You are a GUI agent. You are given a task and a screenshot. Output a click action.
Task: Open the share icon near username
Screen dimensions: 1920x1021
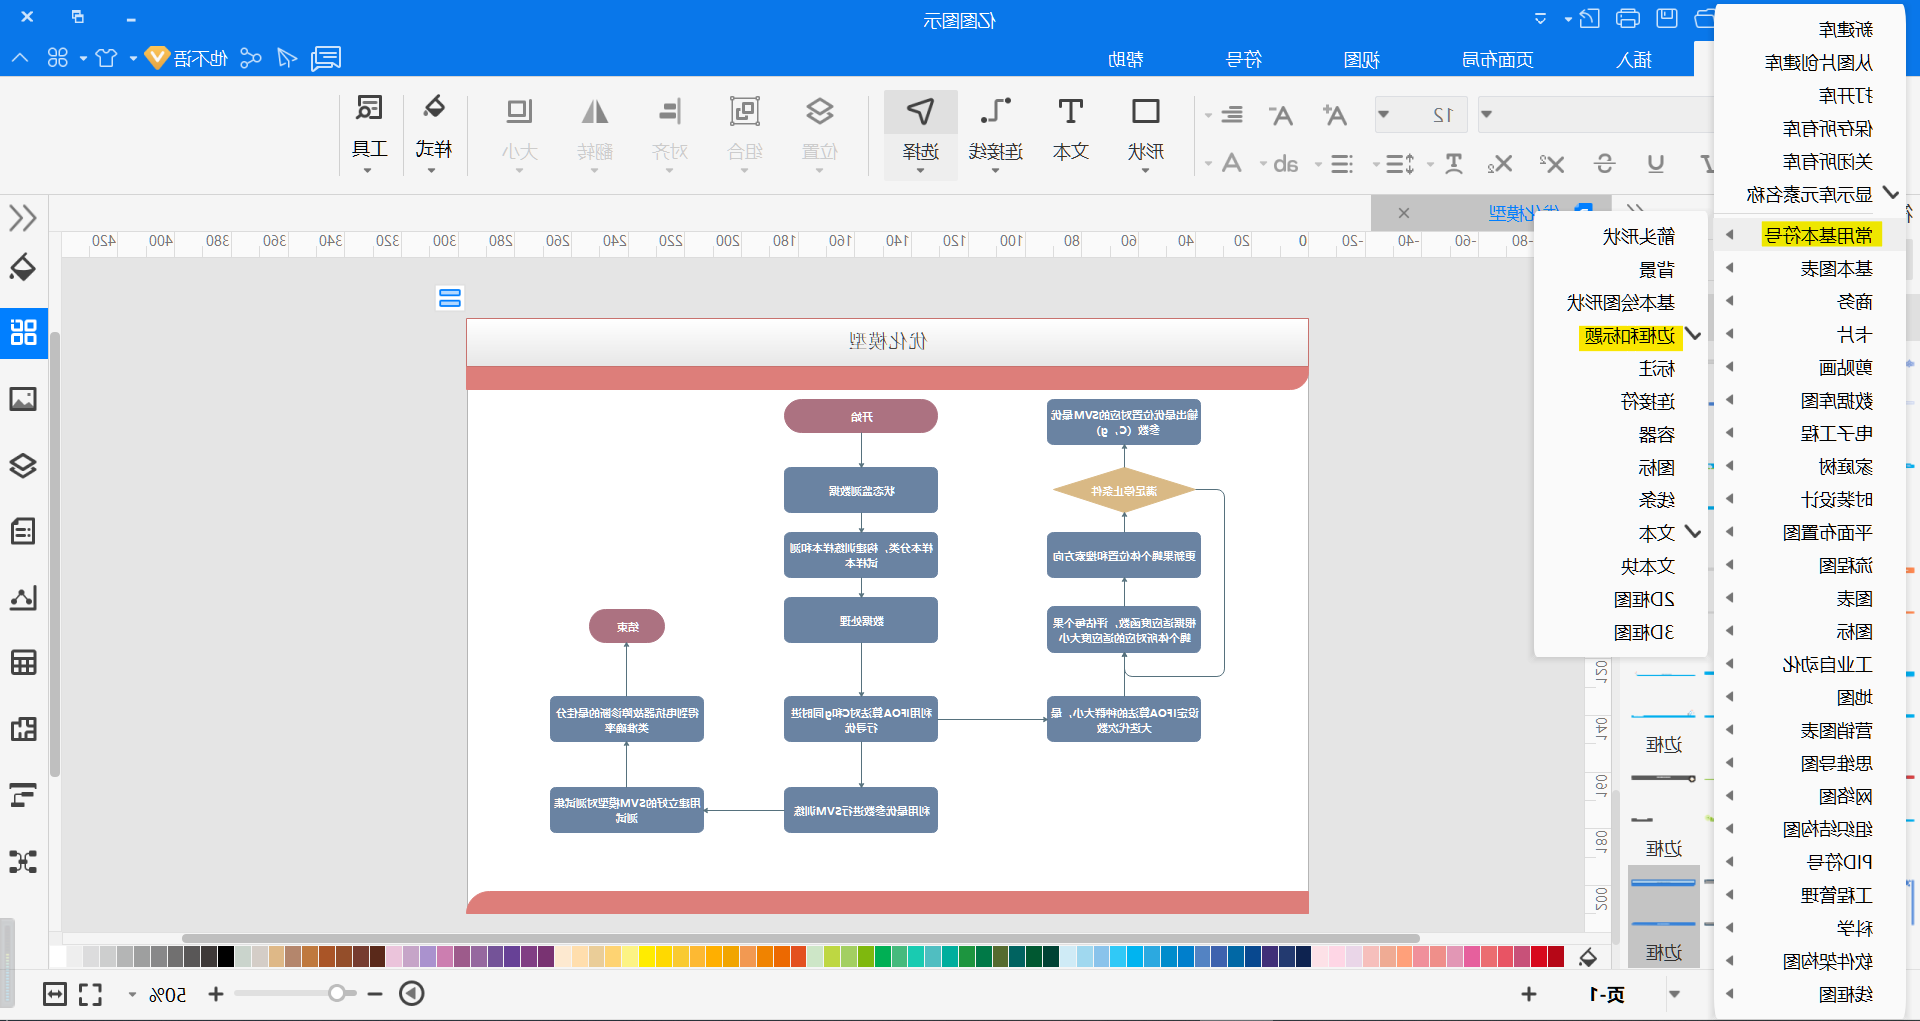[251, 58]
